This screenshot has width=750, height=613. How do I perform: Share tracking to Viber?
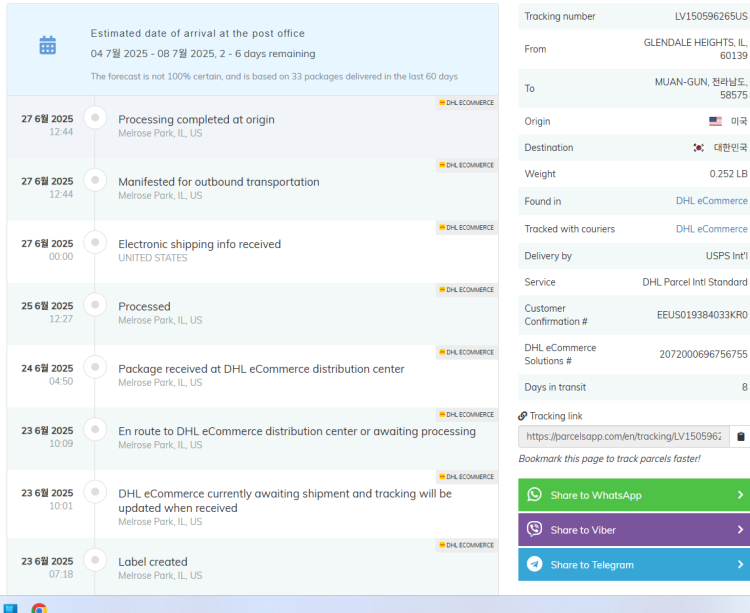[x=634, y=530]
